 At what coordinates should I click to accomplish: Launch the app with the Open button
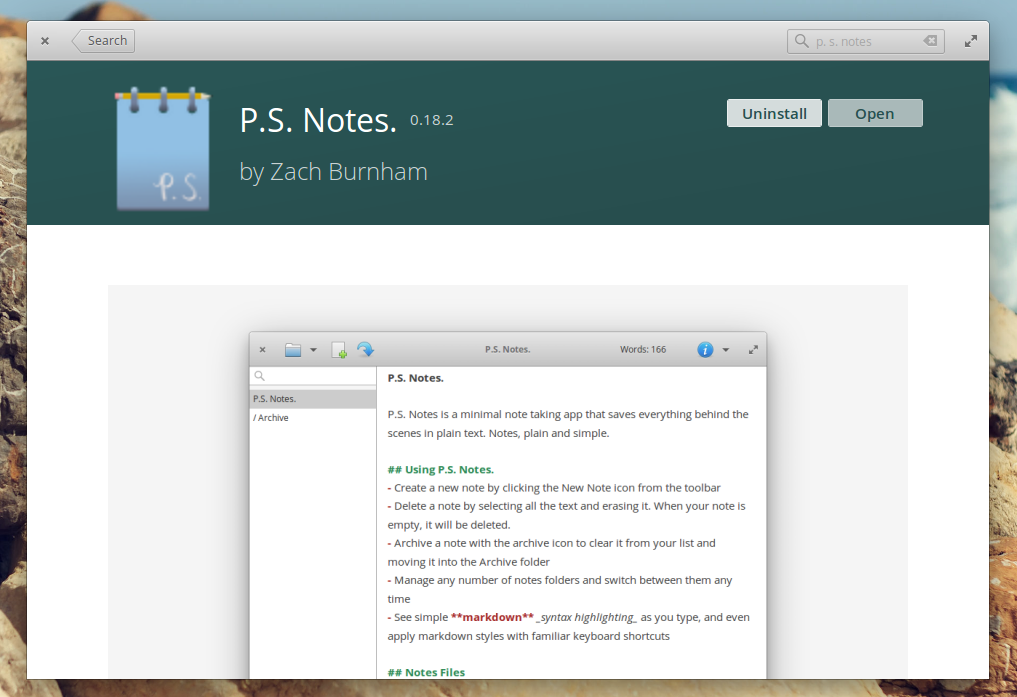tap(875, 112)
